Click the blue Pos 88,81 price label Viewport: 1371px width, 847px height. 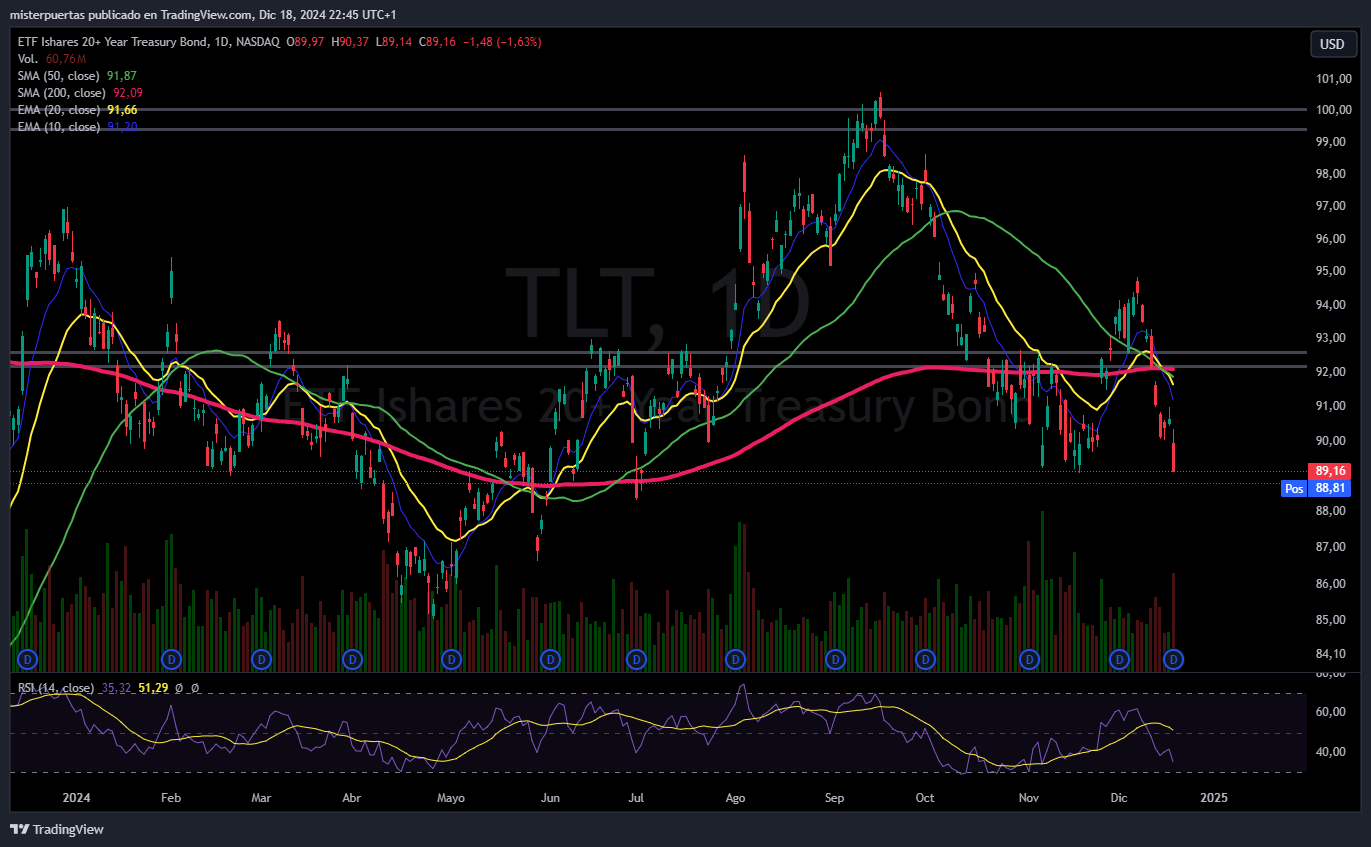[1316, 488]
